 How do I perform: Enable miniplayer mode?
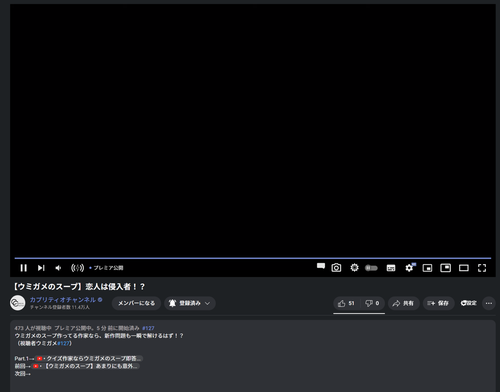pos(427,268)
